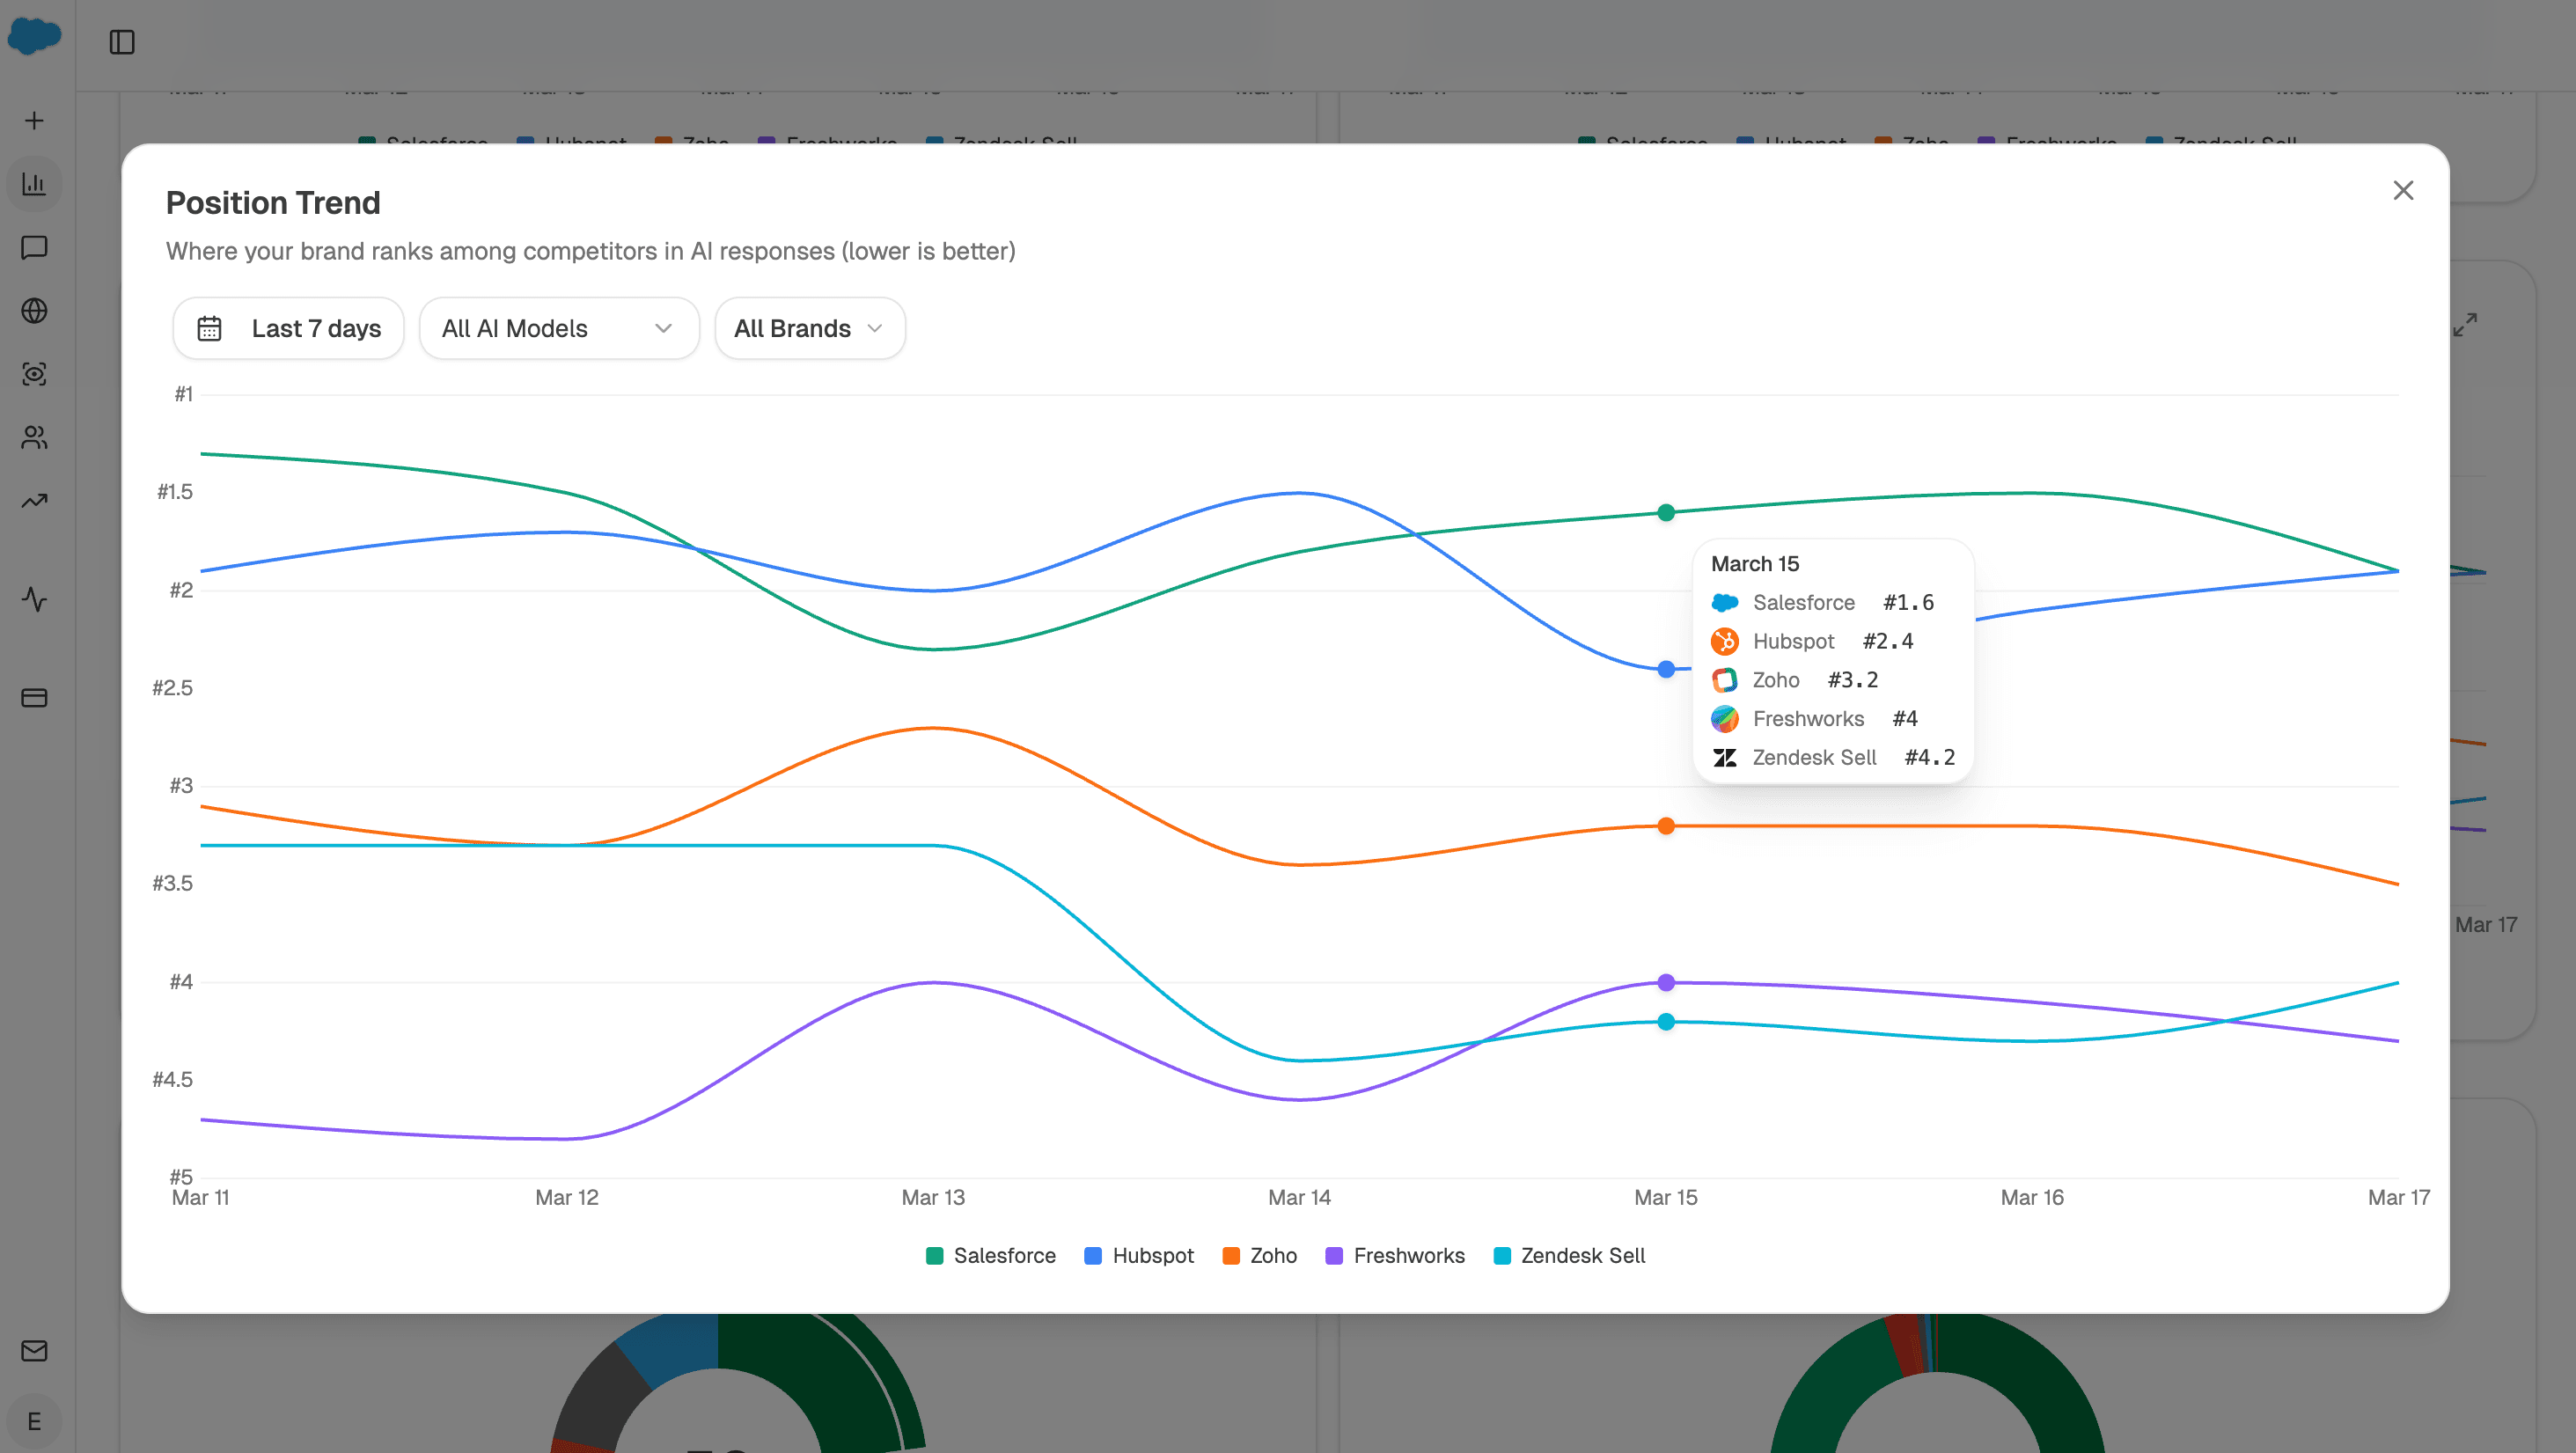Open the trending arrow sidebar icon
The width and height of the screenshot is (2576, 1453).
34,501
